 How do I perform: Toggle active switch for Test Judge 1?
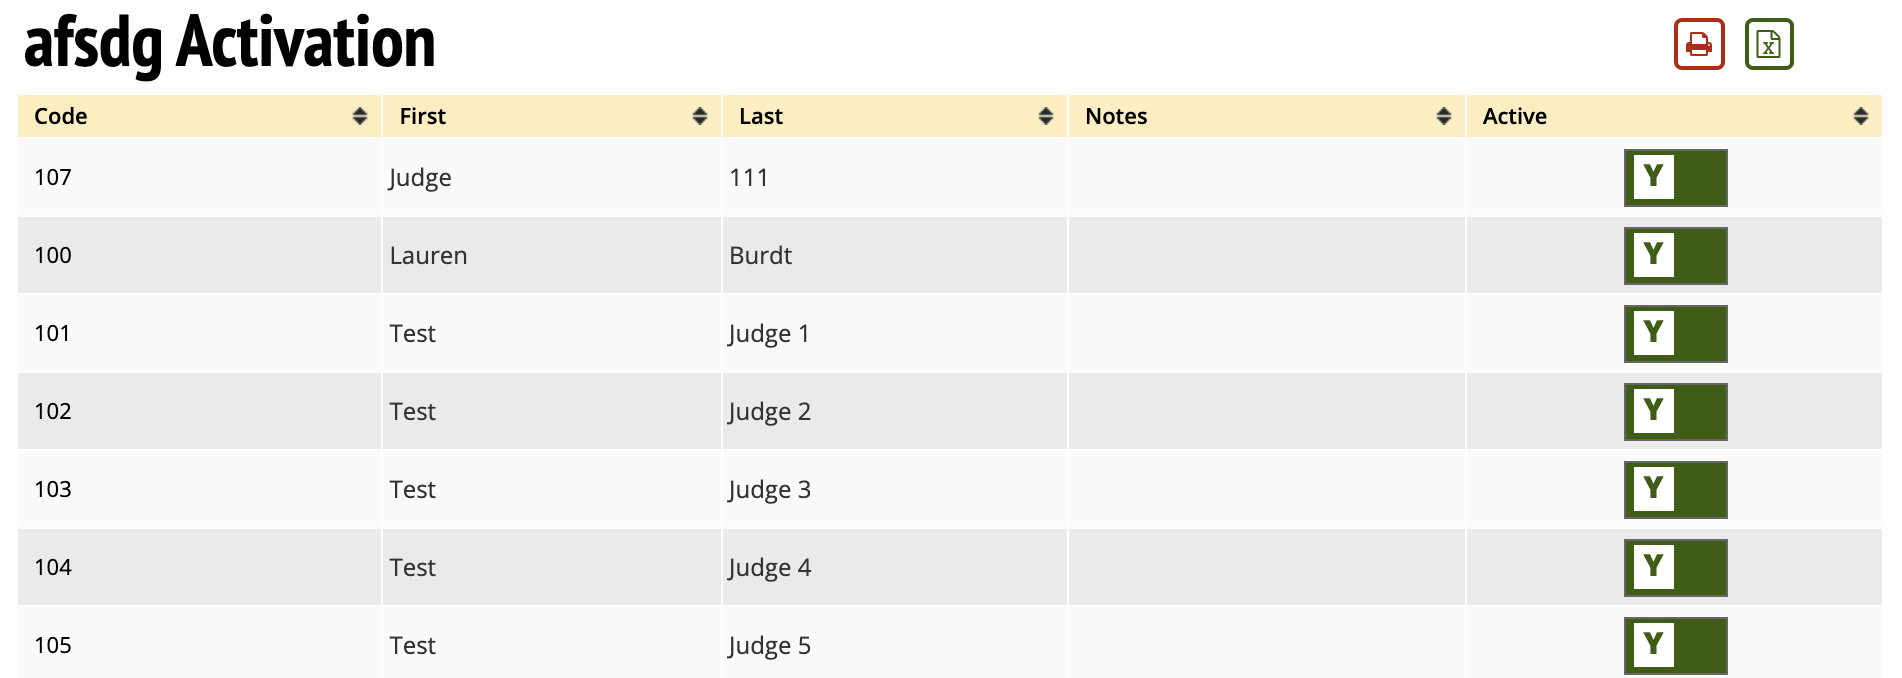[x=1675, y=334]
